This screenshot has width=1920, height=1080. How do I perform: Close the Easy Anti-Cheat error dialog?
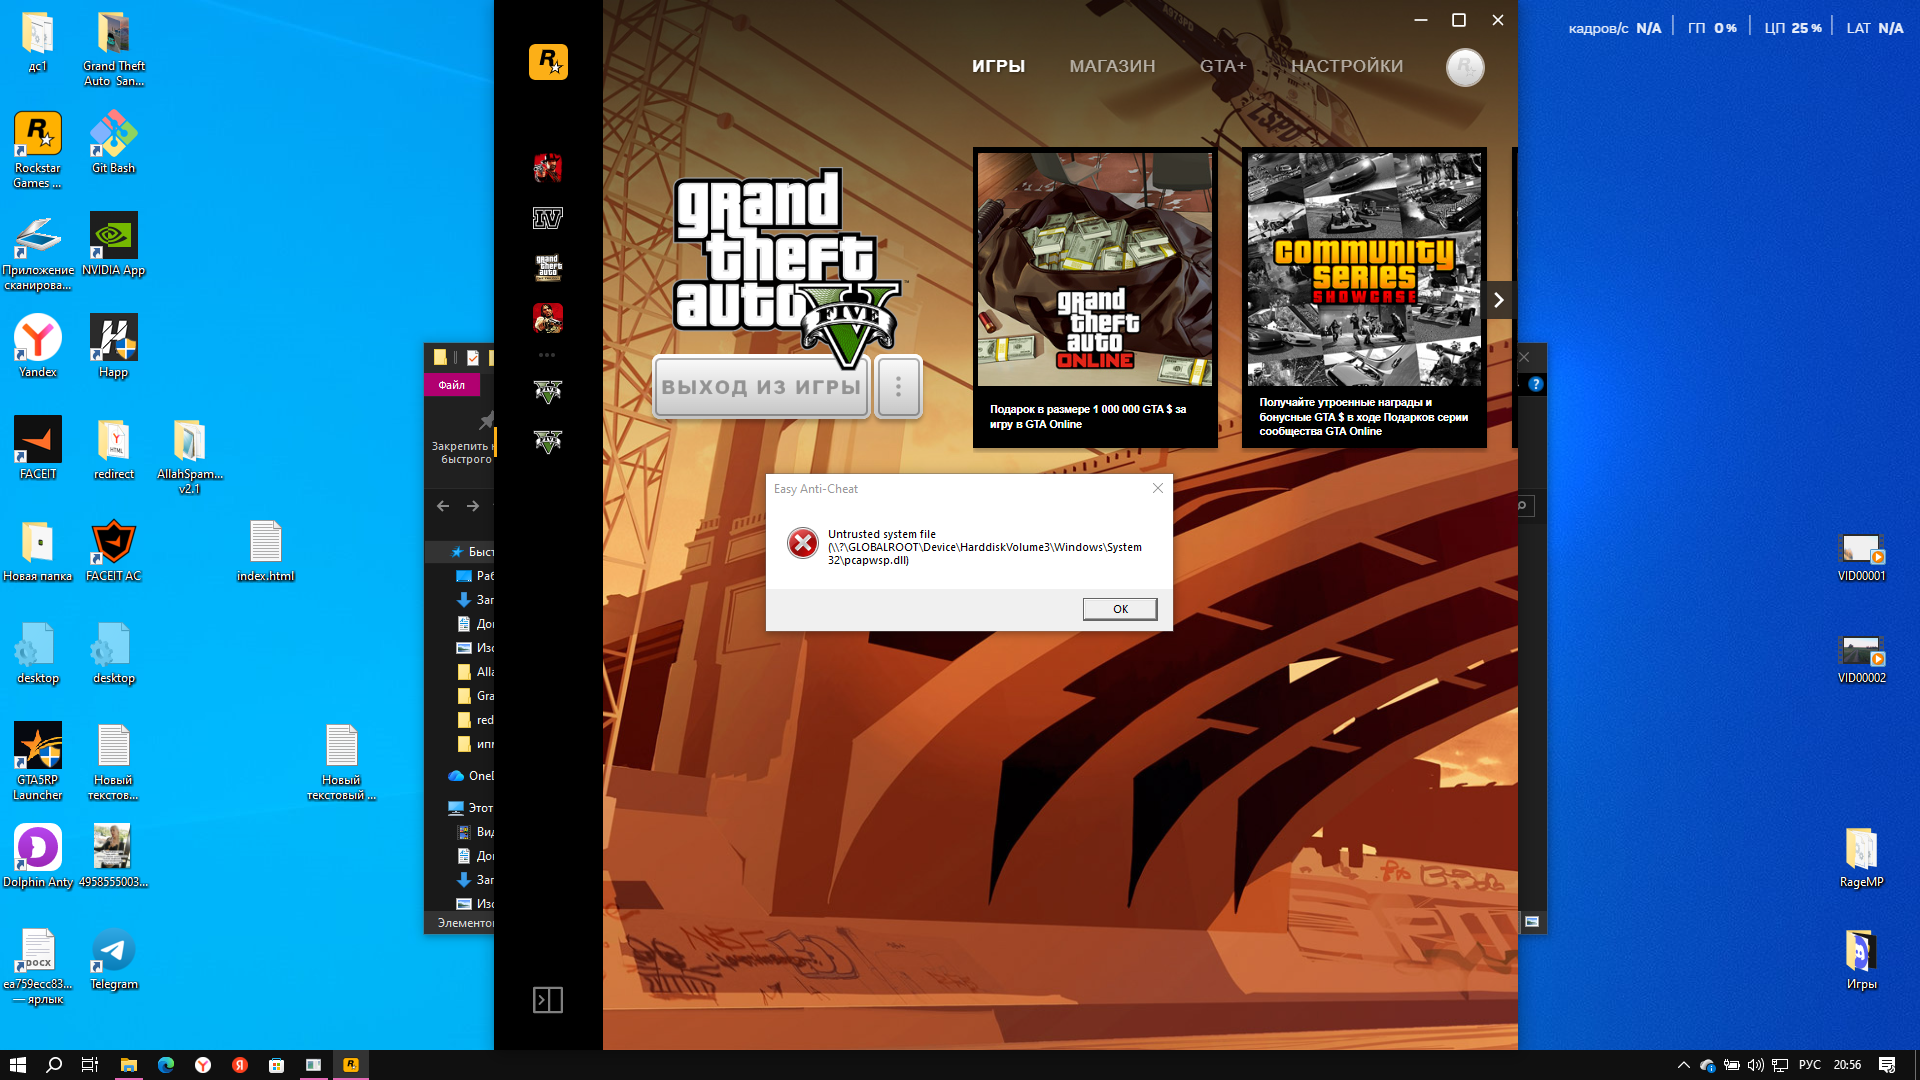coord(1119,609)
